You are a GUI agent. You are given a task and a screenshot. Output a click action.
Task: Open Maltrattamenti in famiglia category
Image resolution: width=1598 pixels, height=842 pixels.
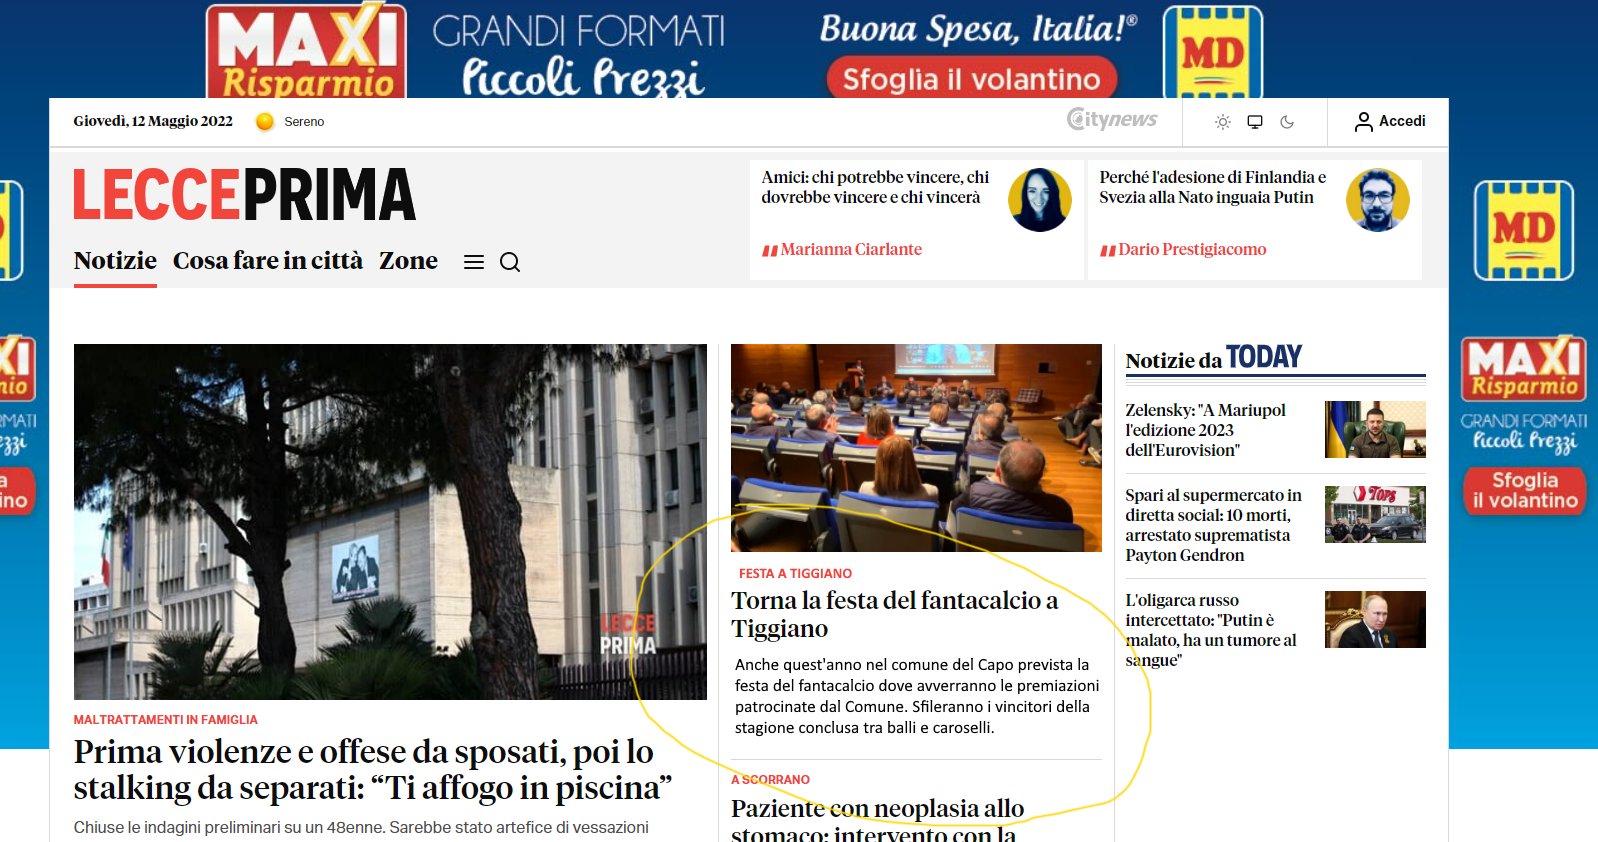point(166,720)
